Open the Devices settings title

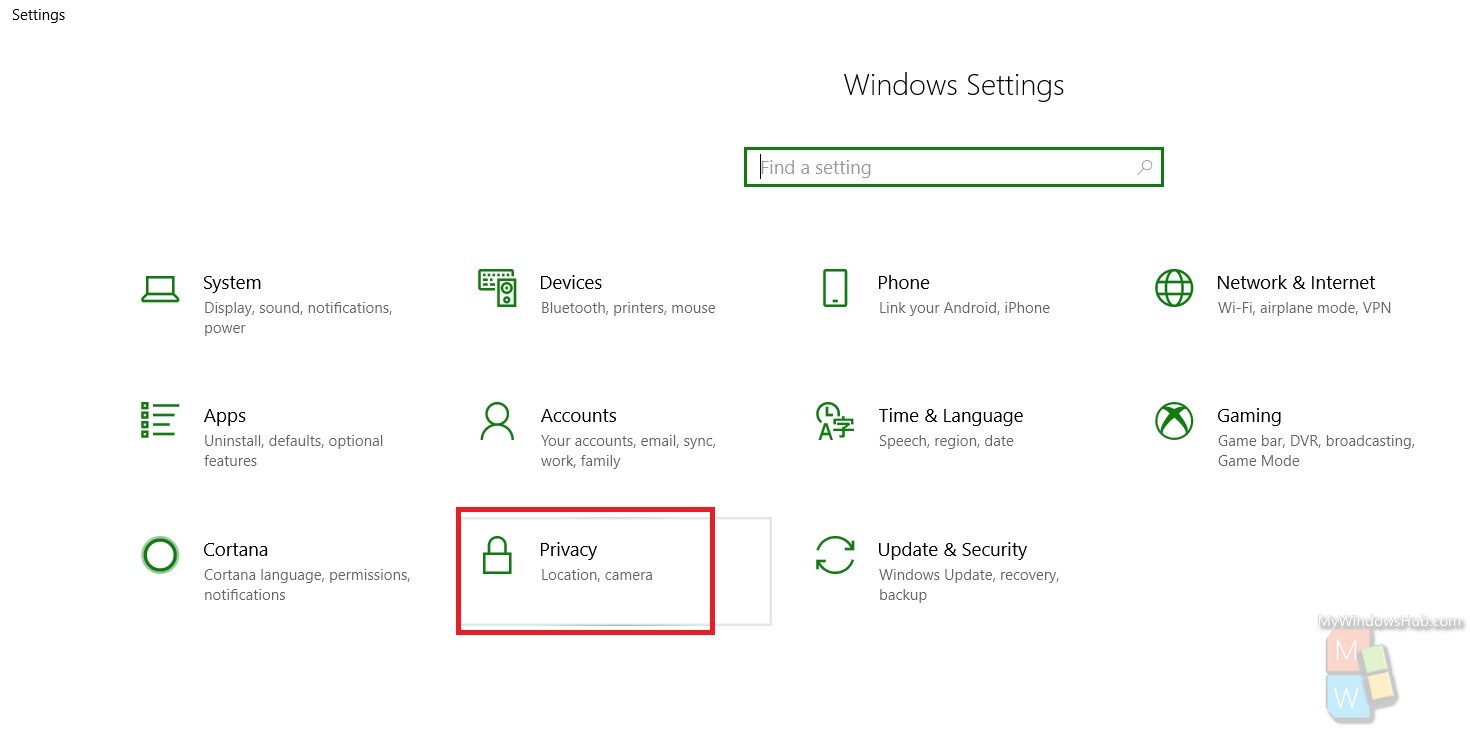(x=571, y=282)
